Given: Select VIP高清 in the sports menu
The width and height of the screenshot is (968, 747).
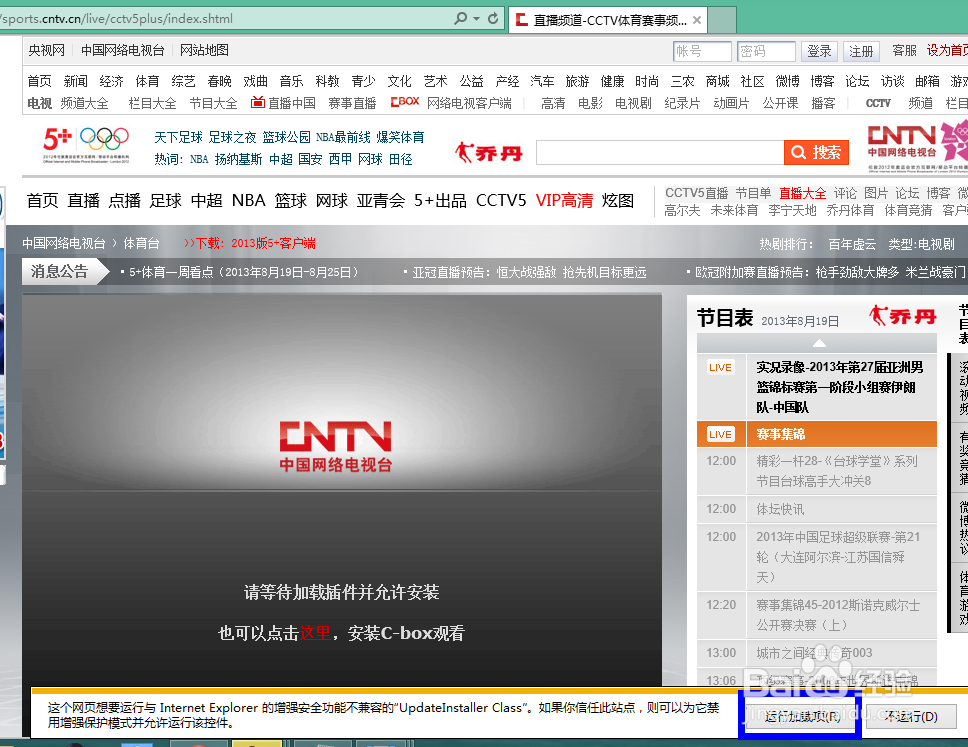Looking at the screenshot, I should pyautogui.click(x=564, y=201).
